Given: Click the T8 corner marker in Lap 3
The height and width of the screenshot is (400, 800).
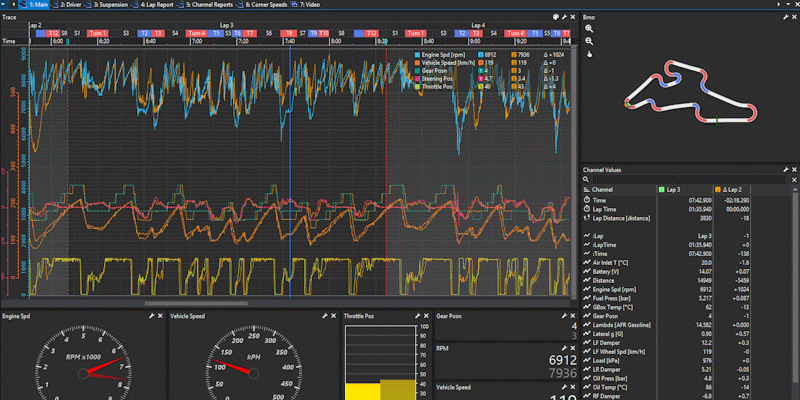Looking at the screenshot, I should (x=289, y=33).
